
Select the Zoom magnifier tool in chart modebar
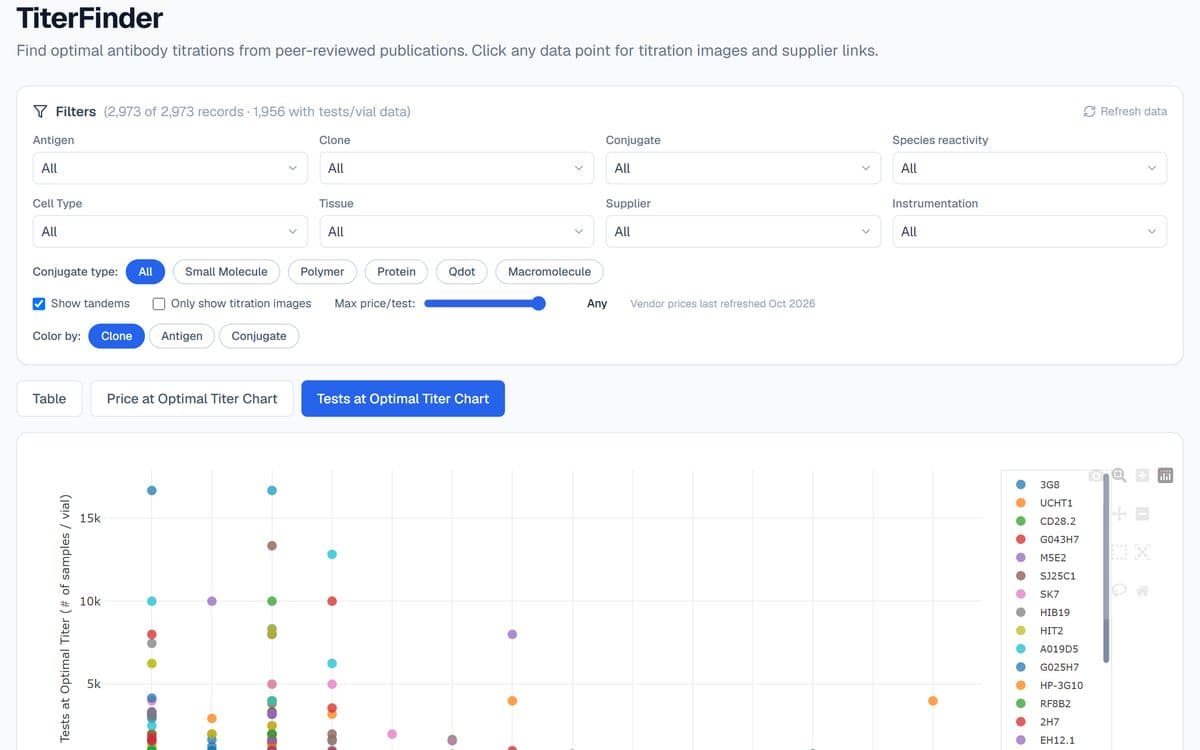[x=1119, y=476]
